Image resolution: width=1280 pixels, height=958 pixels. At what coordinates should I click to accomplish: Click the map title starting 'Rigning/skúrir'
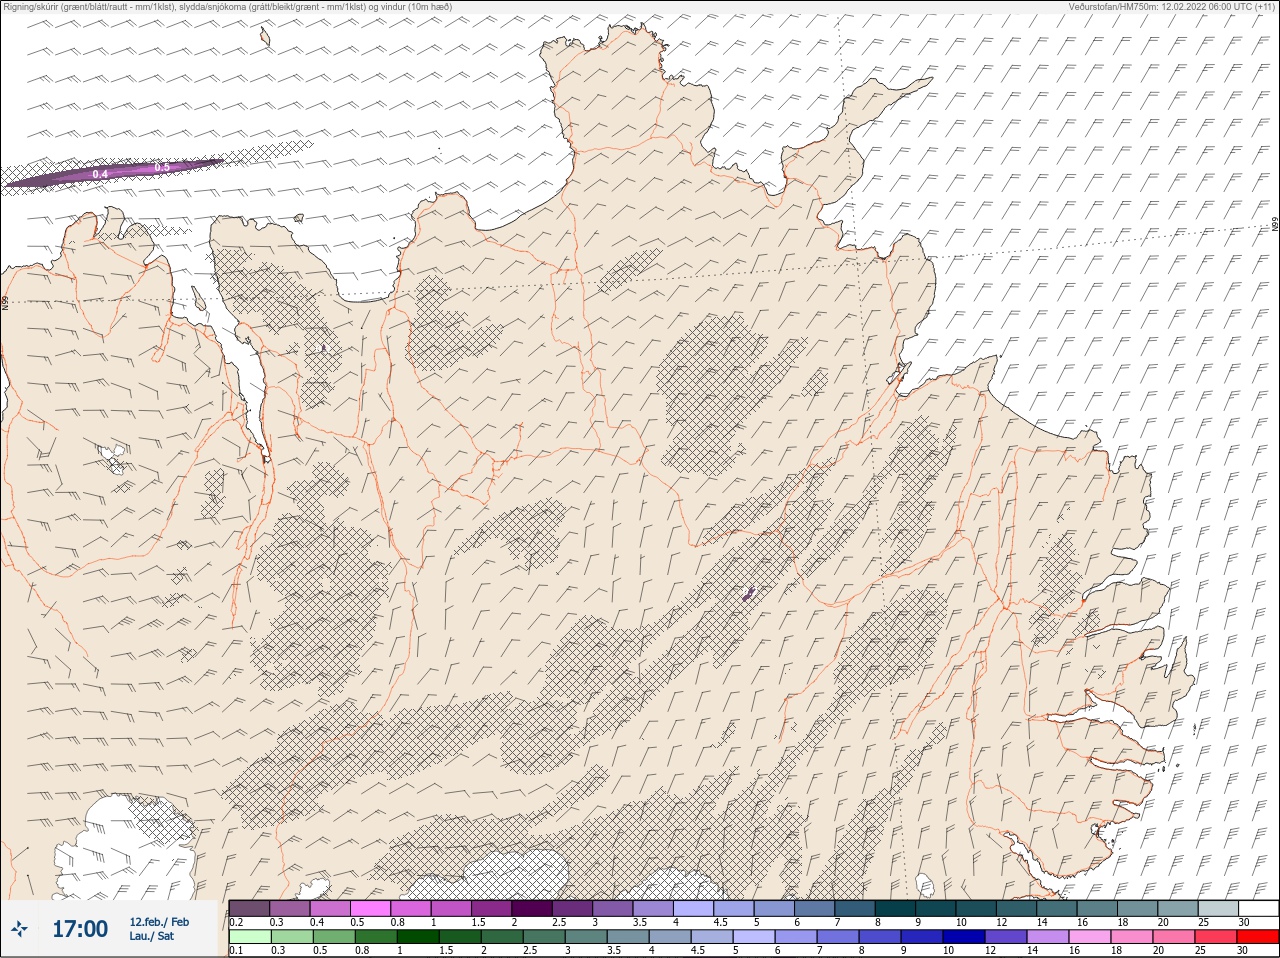[x=227, y=6]
